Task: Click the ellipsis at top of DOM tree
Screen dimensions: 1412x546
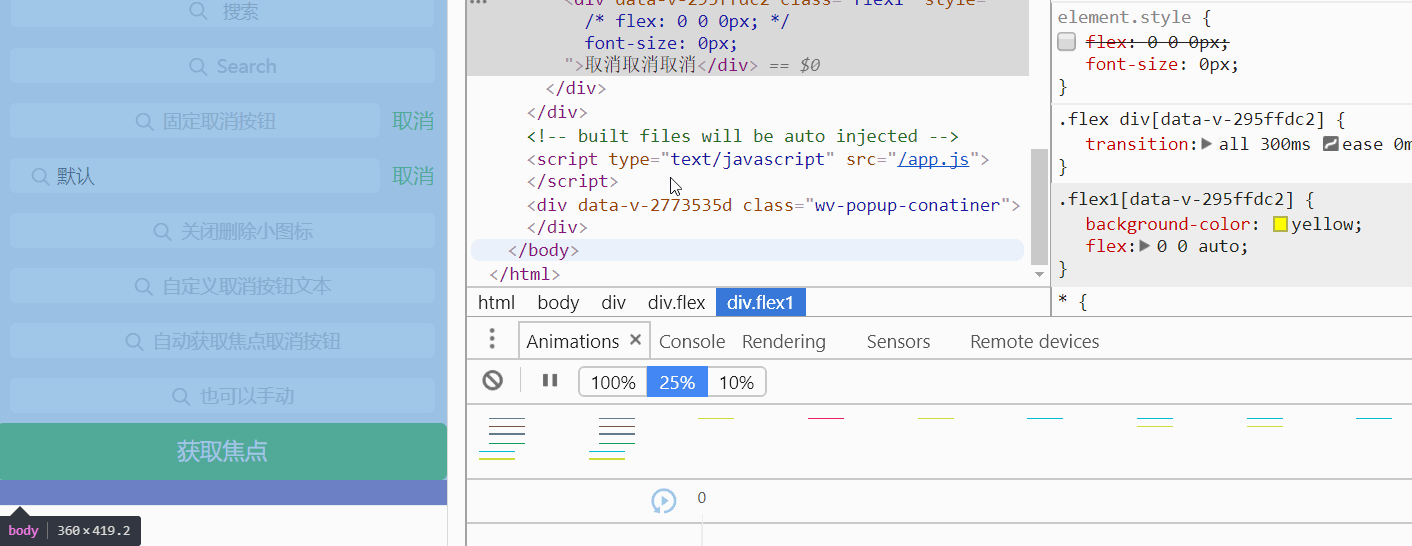Action: pos(478,4)
